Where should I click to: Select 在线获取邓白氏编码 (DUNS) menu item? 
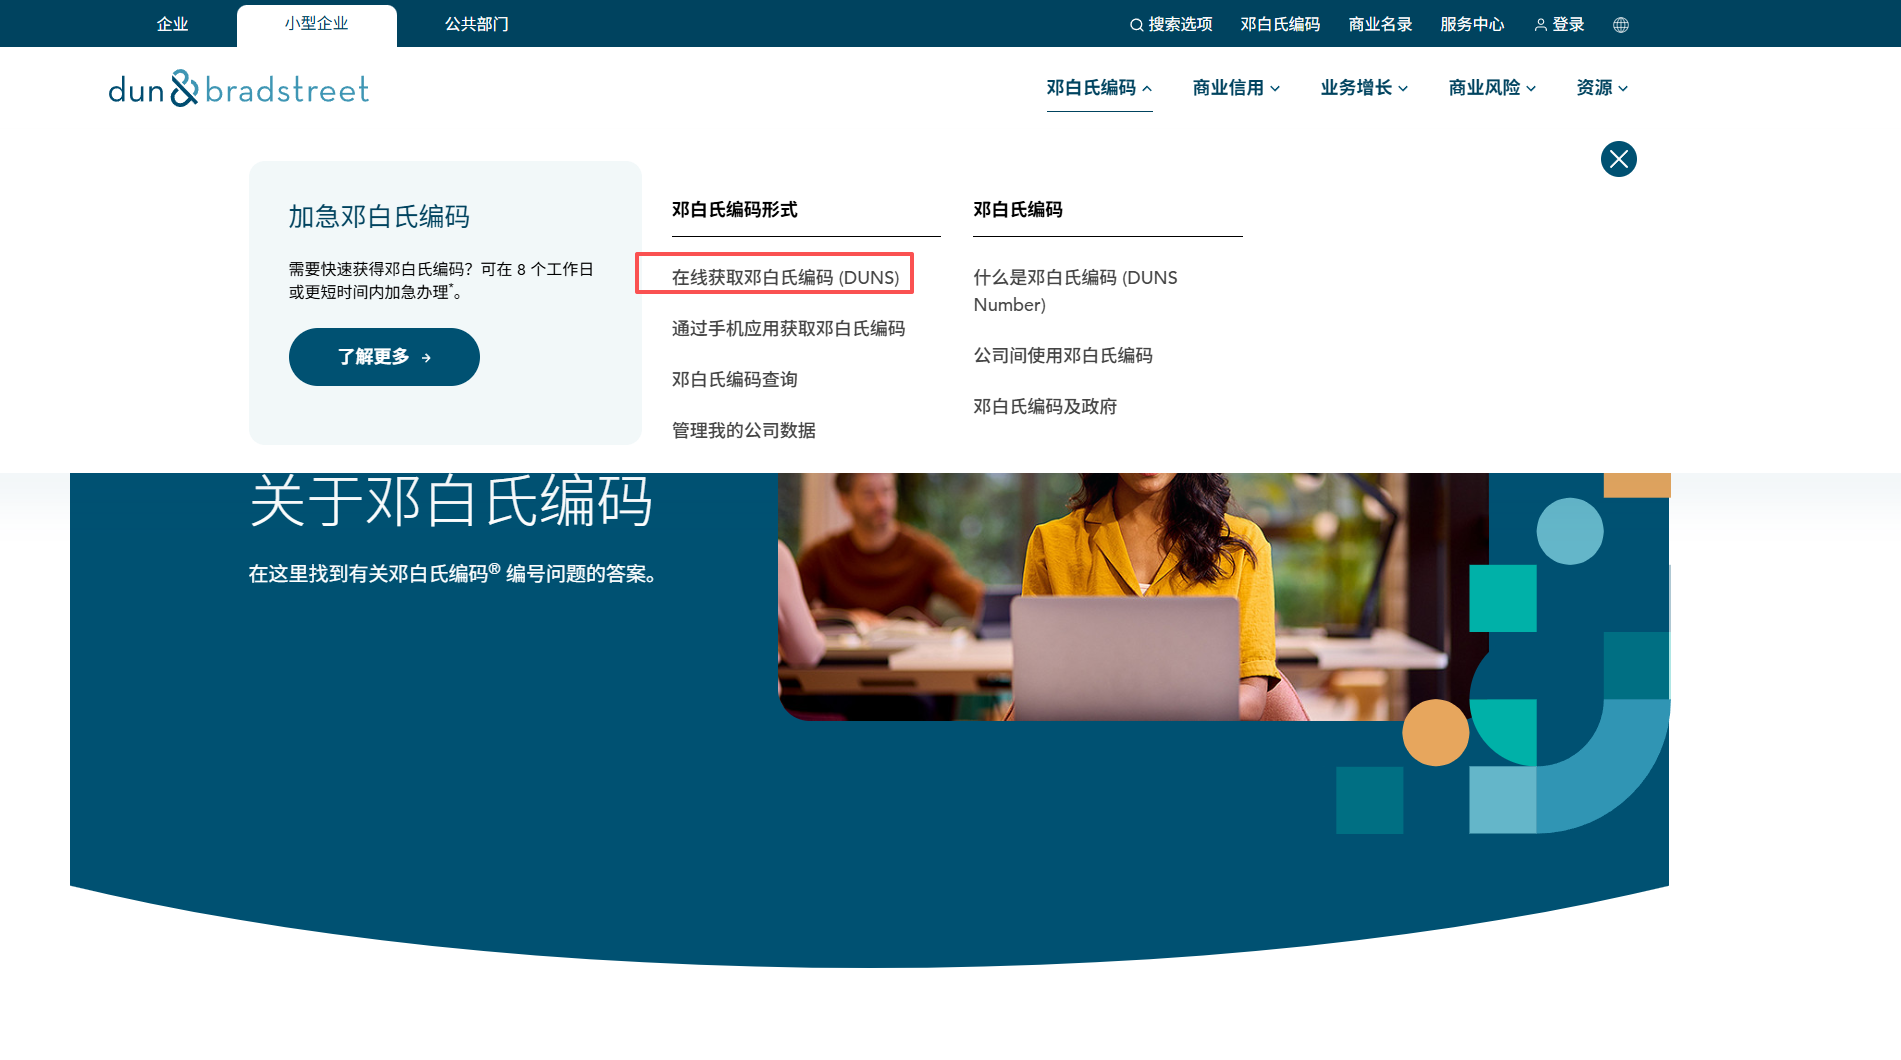point(785,277)
